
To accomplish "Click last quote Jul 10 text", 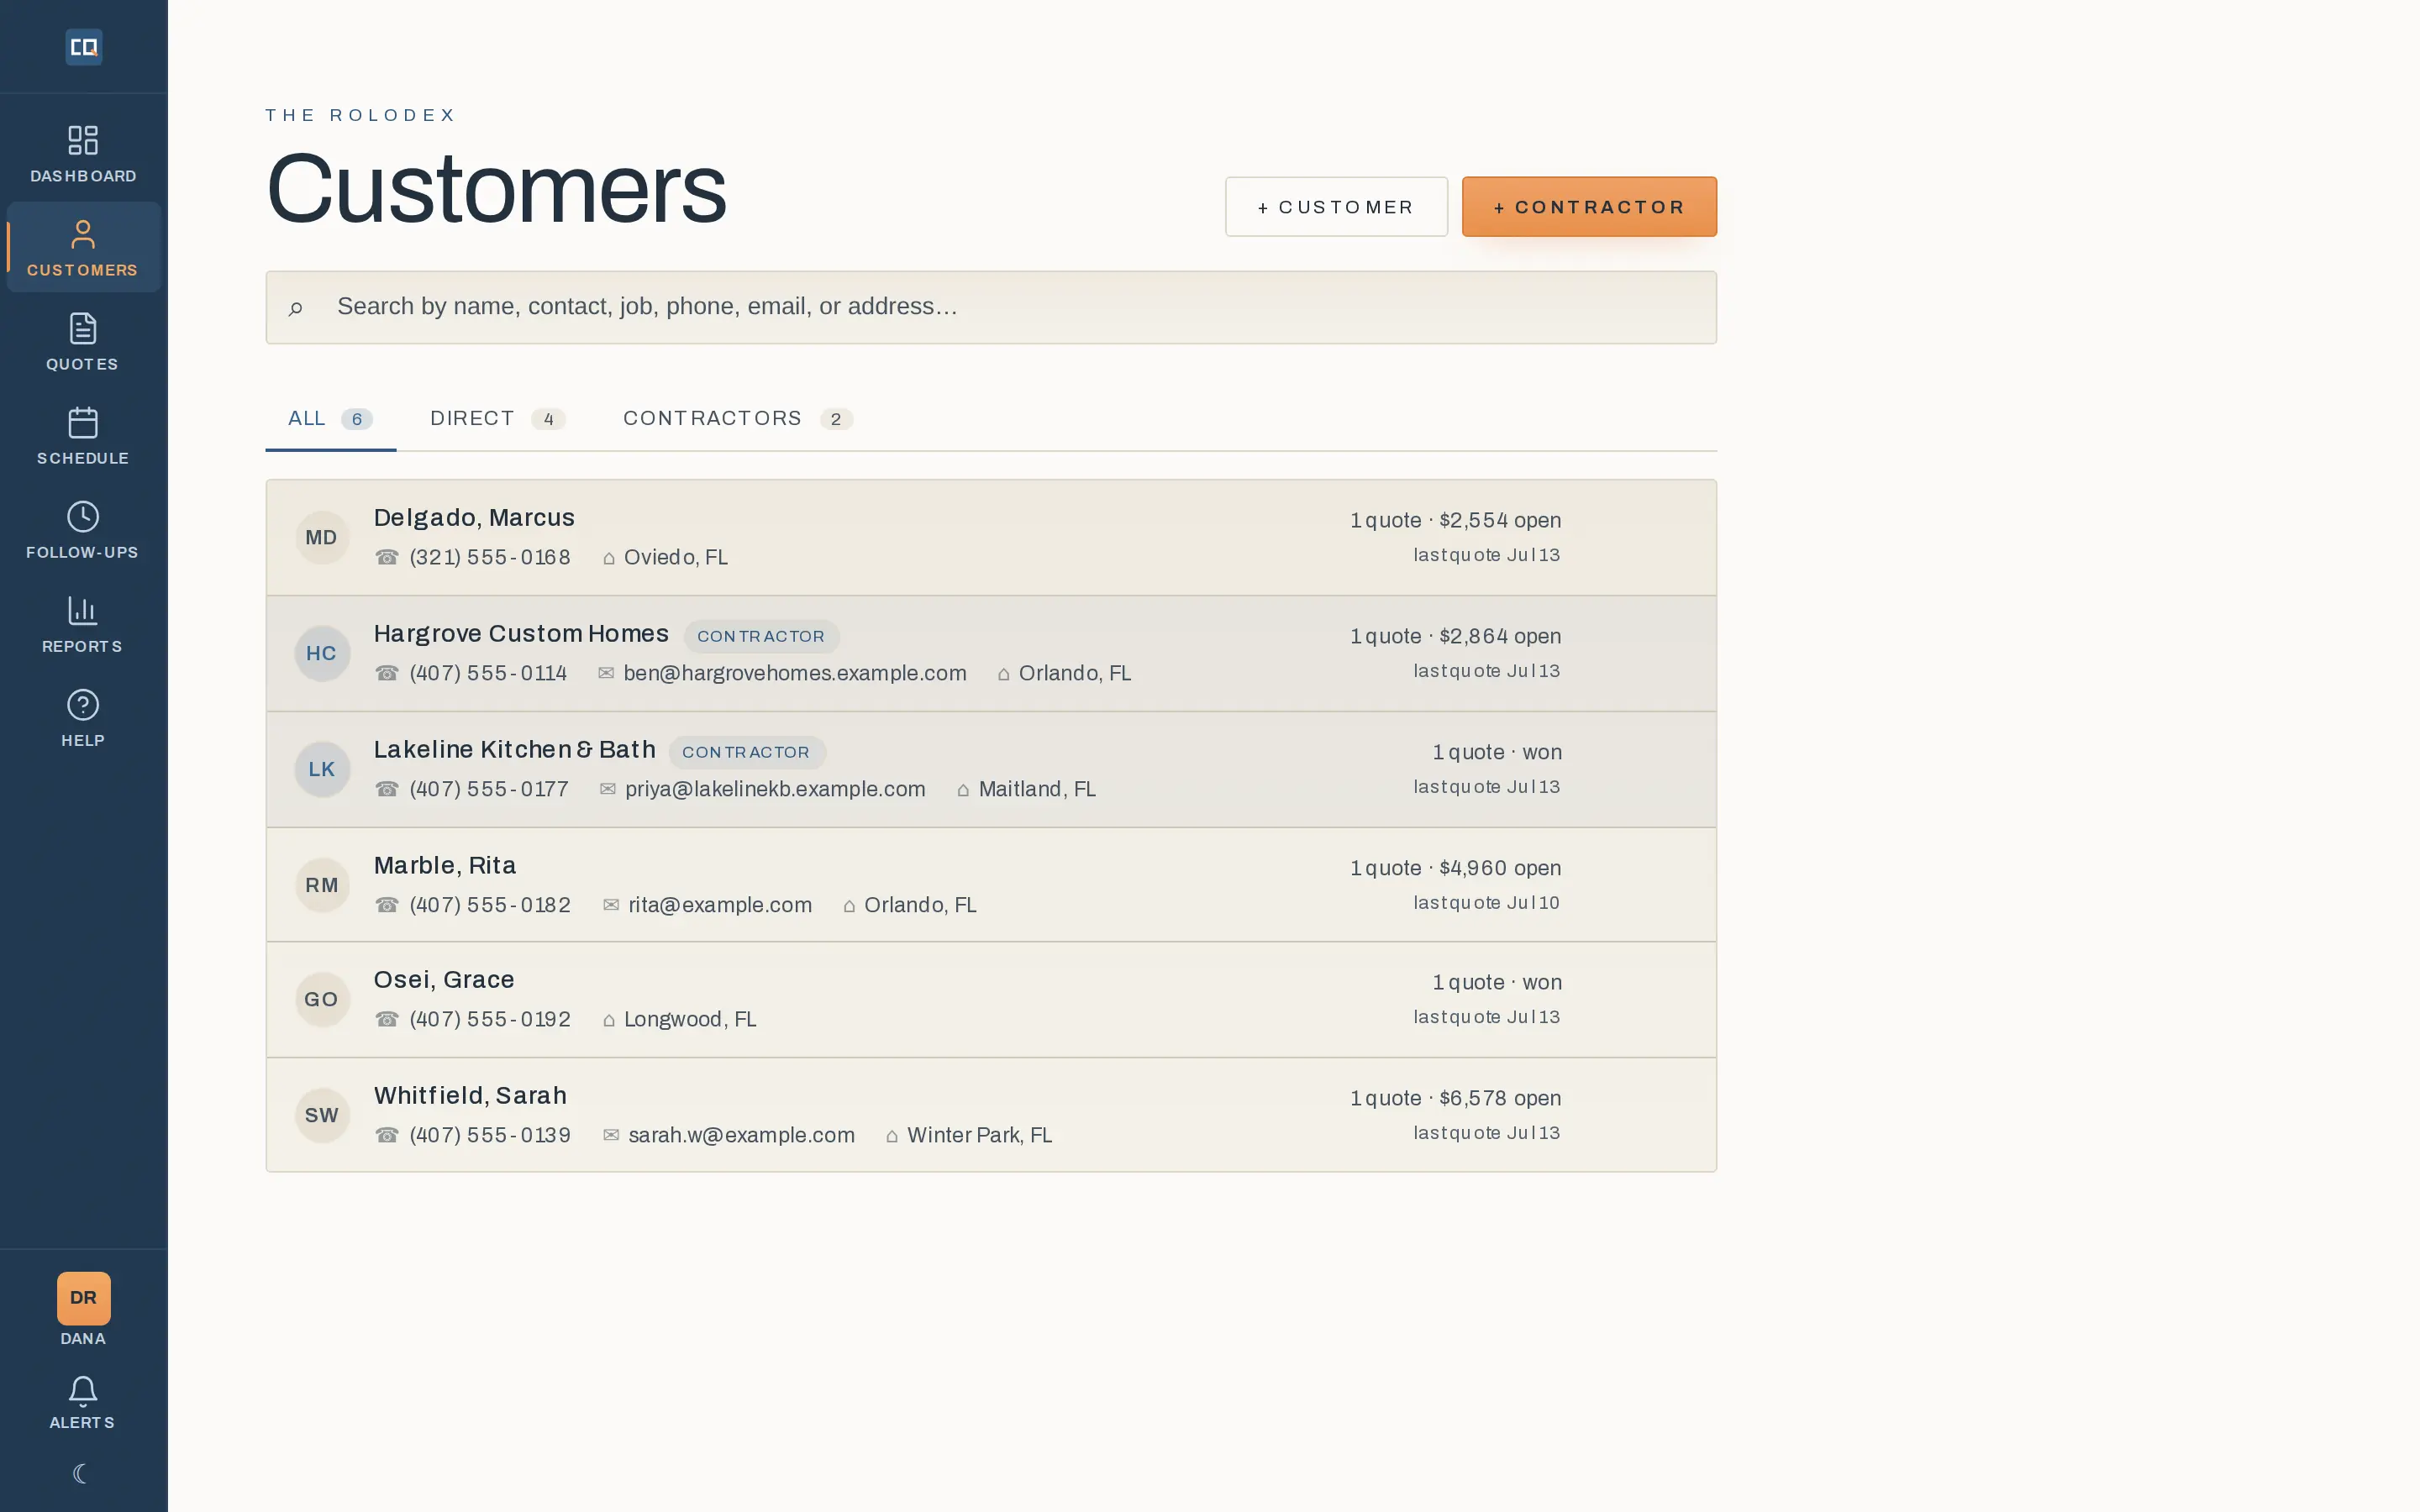I will point(1486,903).
